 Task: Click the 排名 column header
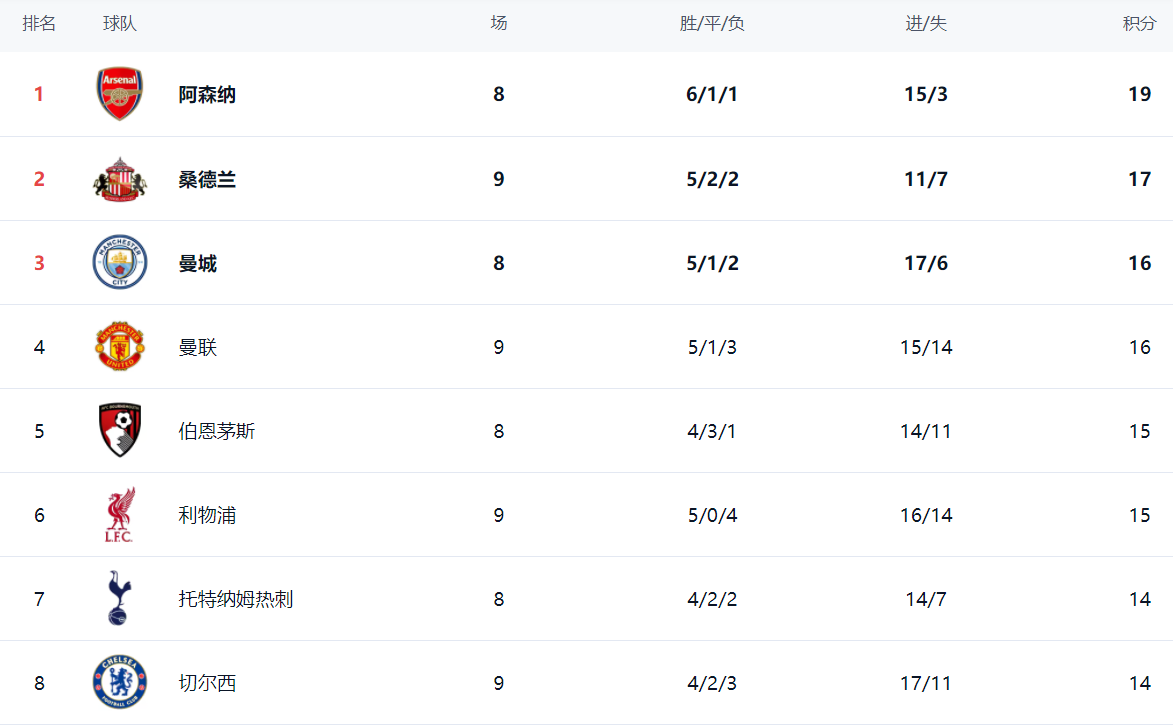point(39,24)
